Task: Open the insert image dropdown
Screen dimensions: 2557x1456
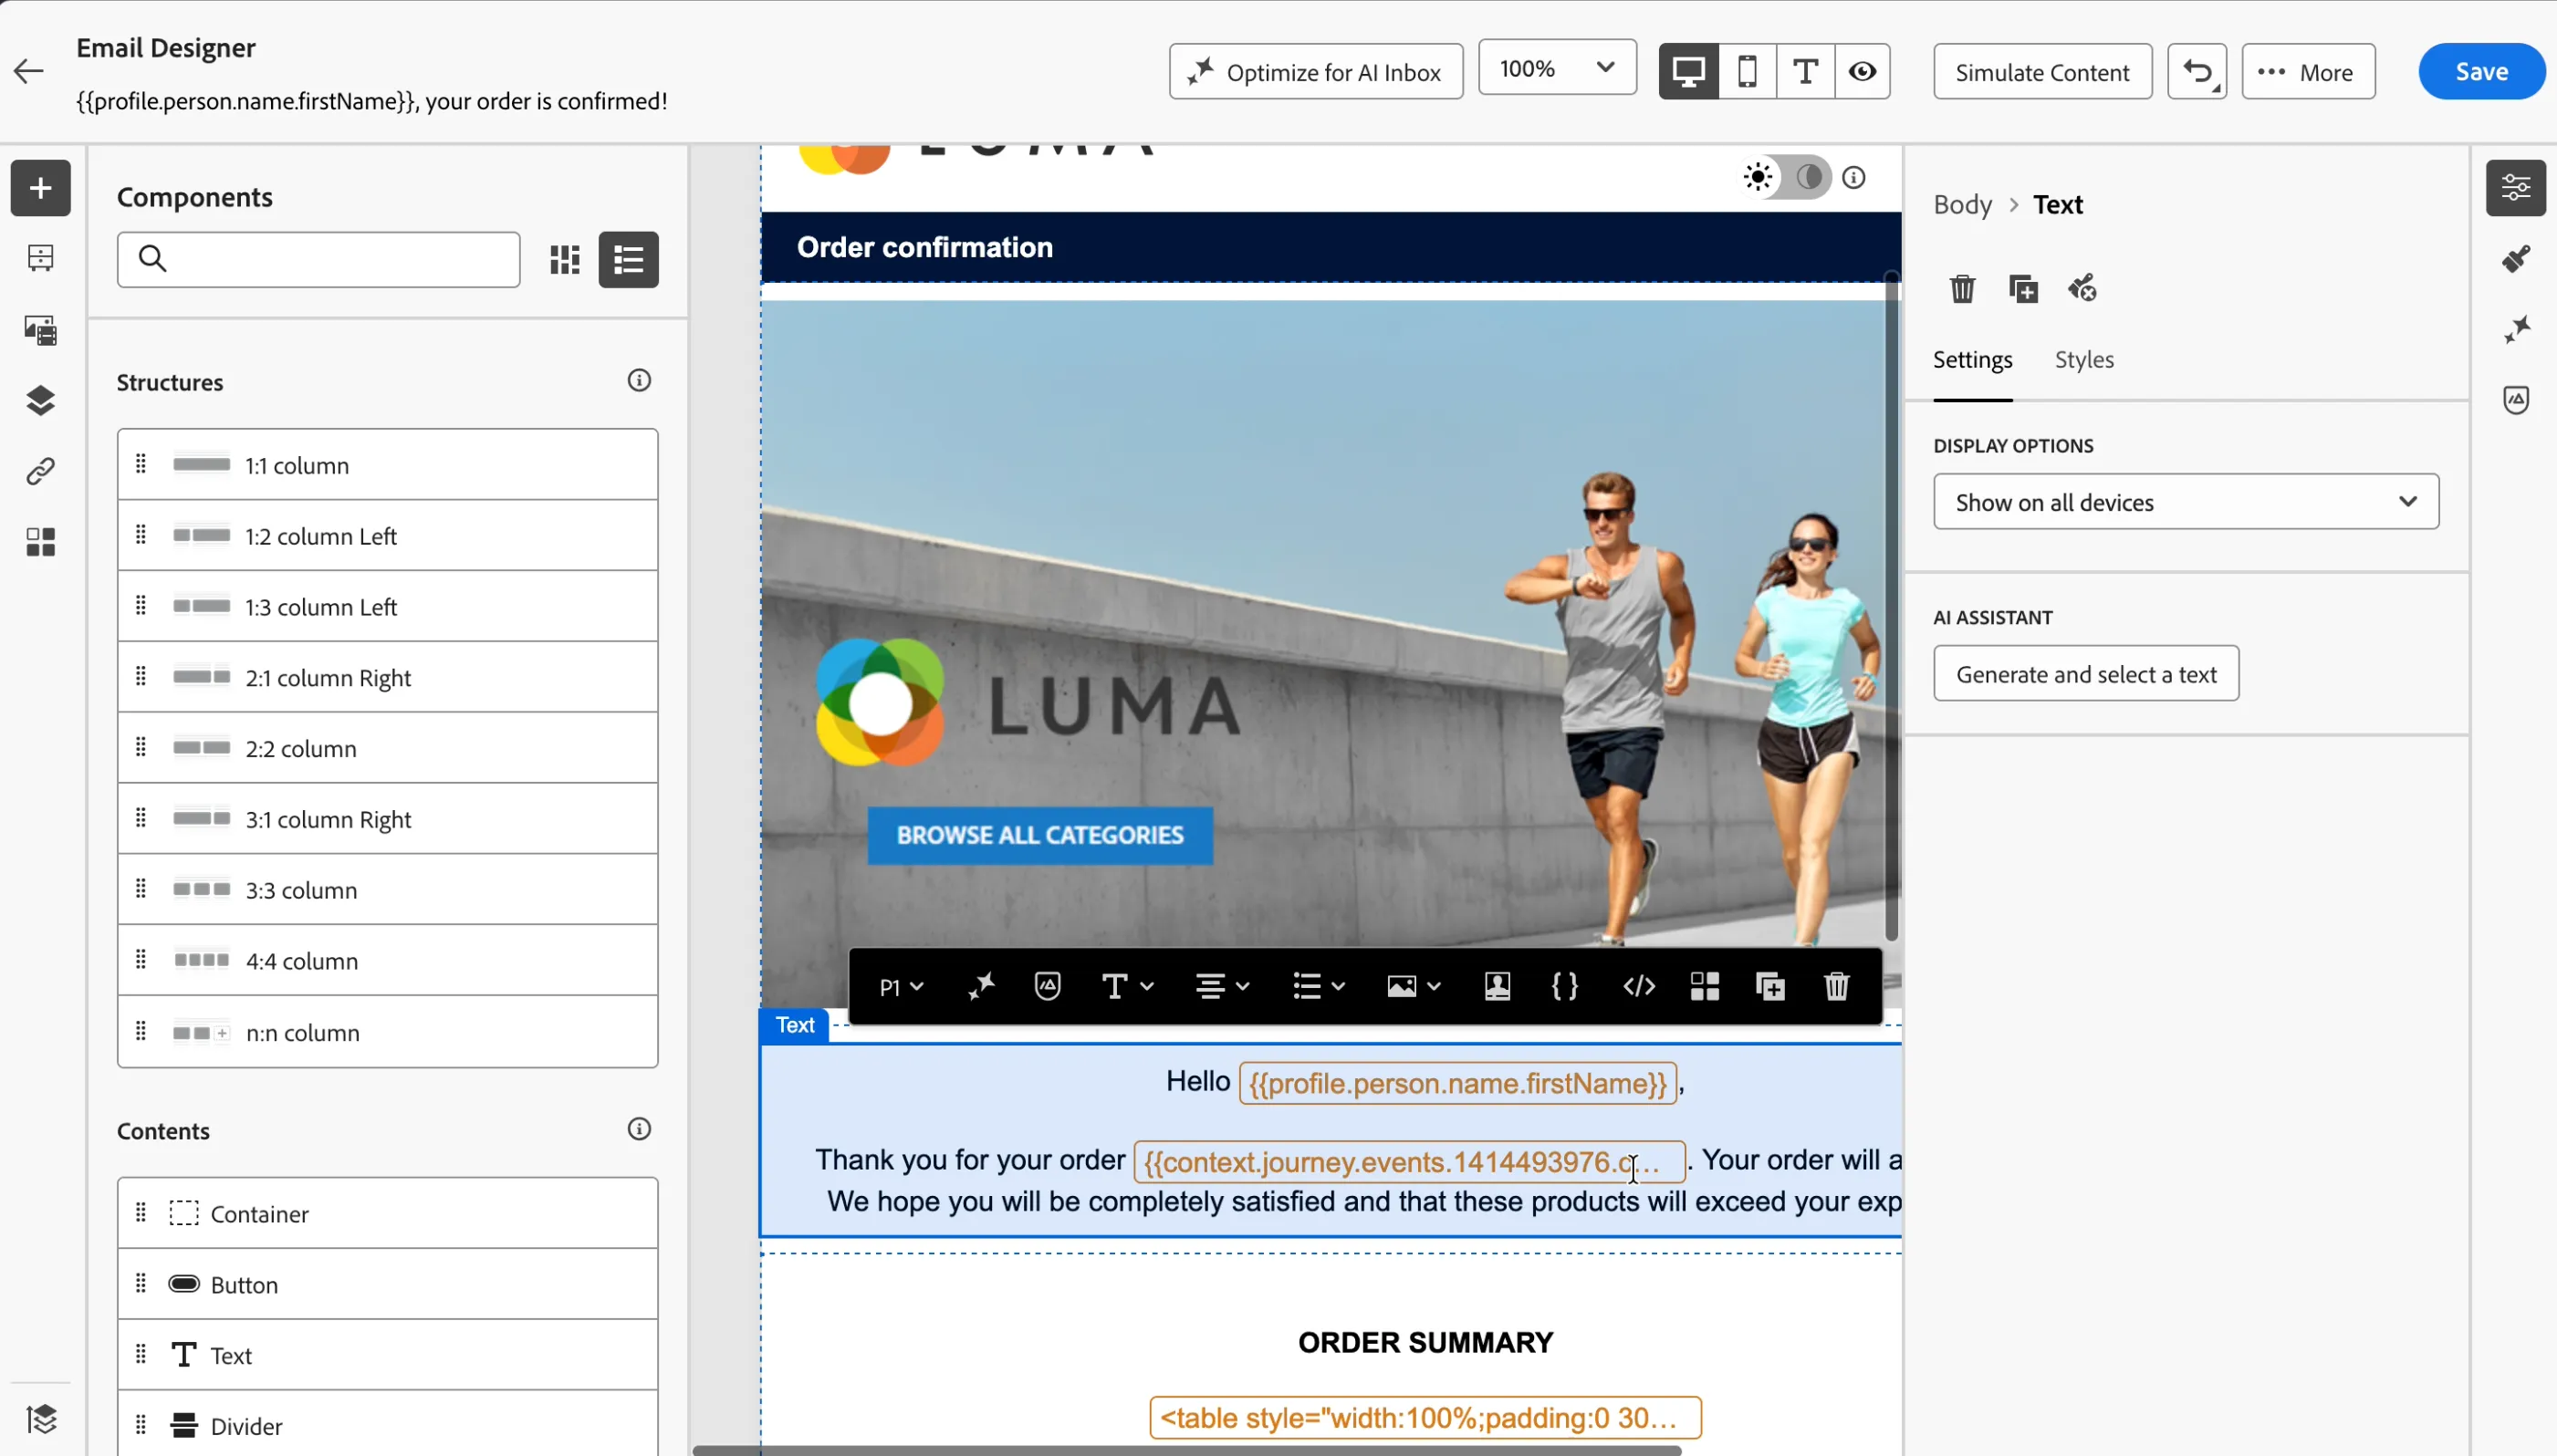Action: coord(1413,987)
